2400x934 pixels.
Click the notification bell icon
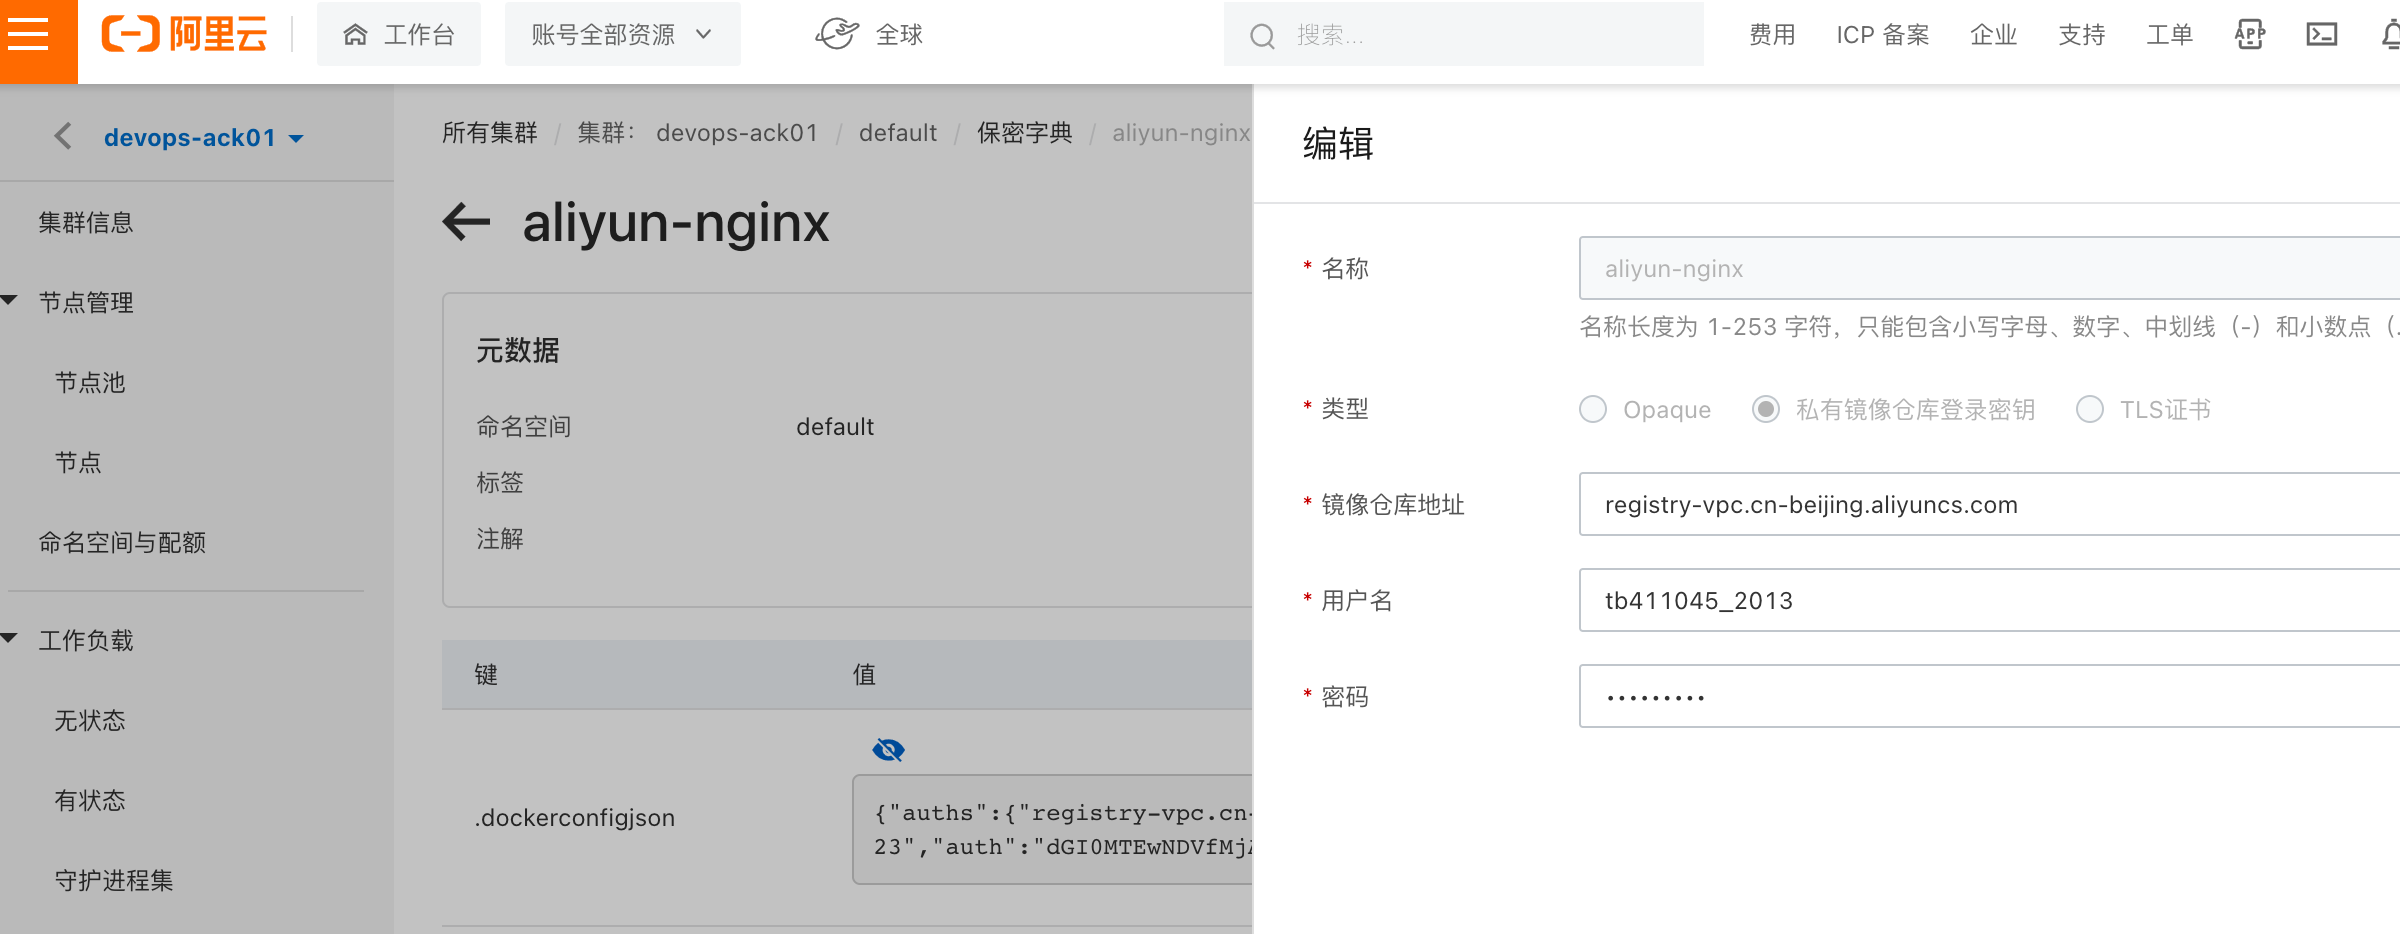2390,35
